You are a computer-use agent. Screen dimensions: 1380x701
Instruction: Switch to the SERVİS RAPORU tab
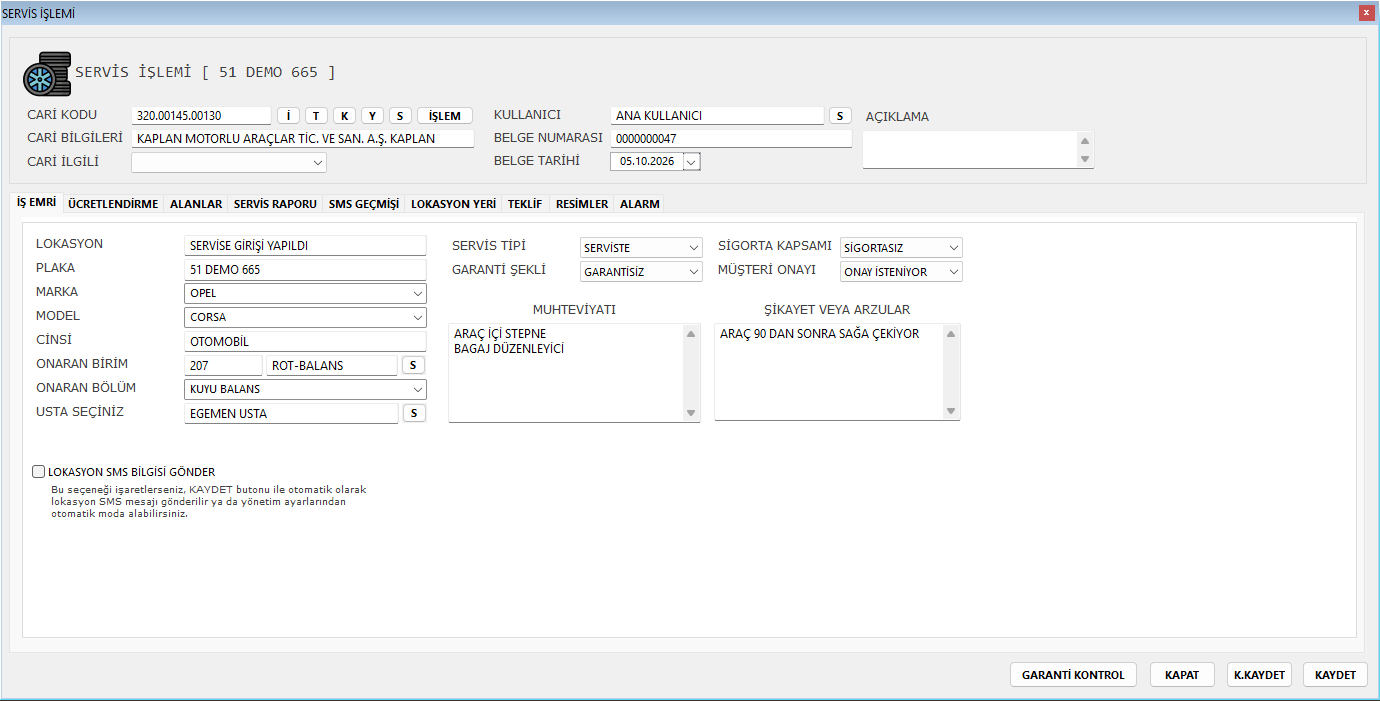click(275, 204)
